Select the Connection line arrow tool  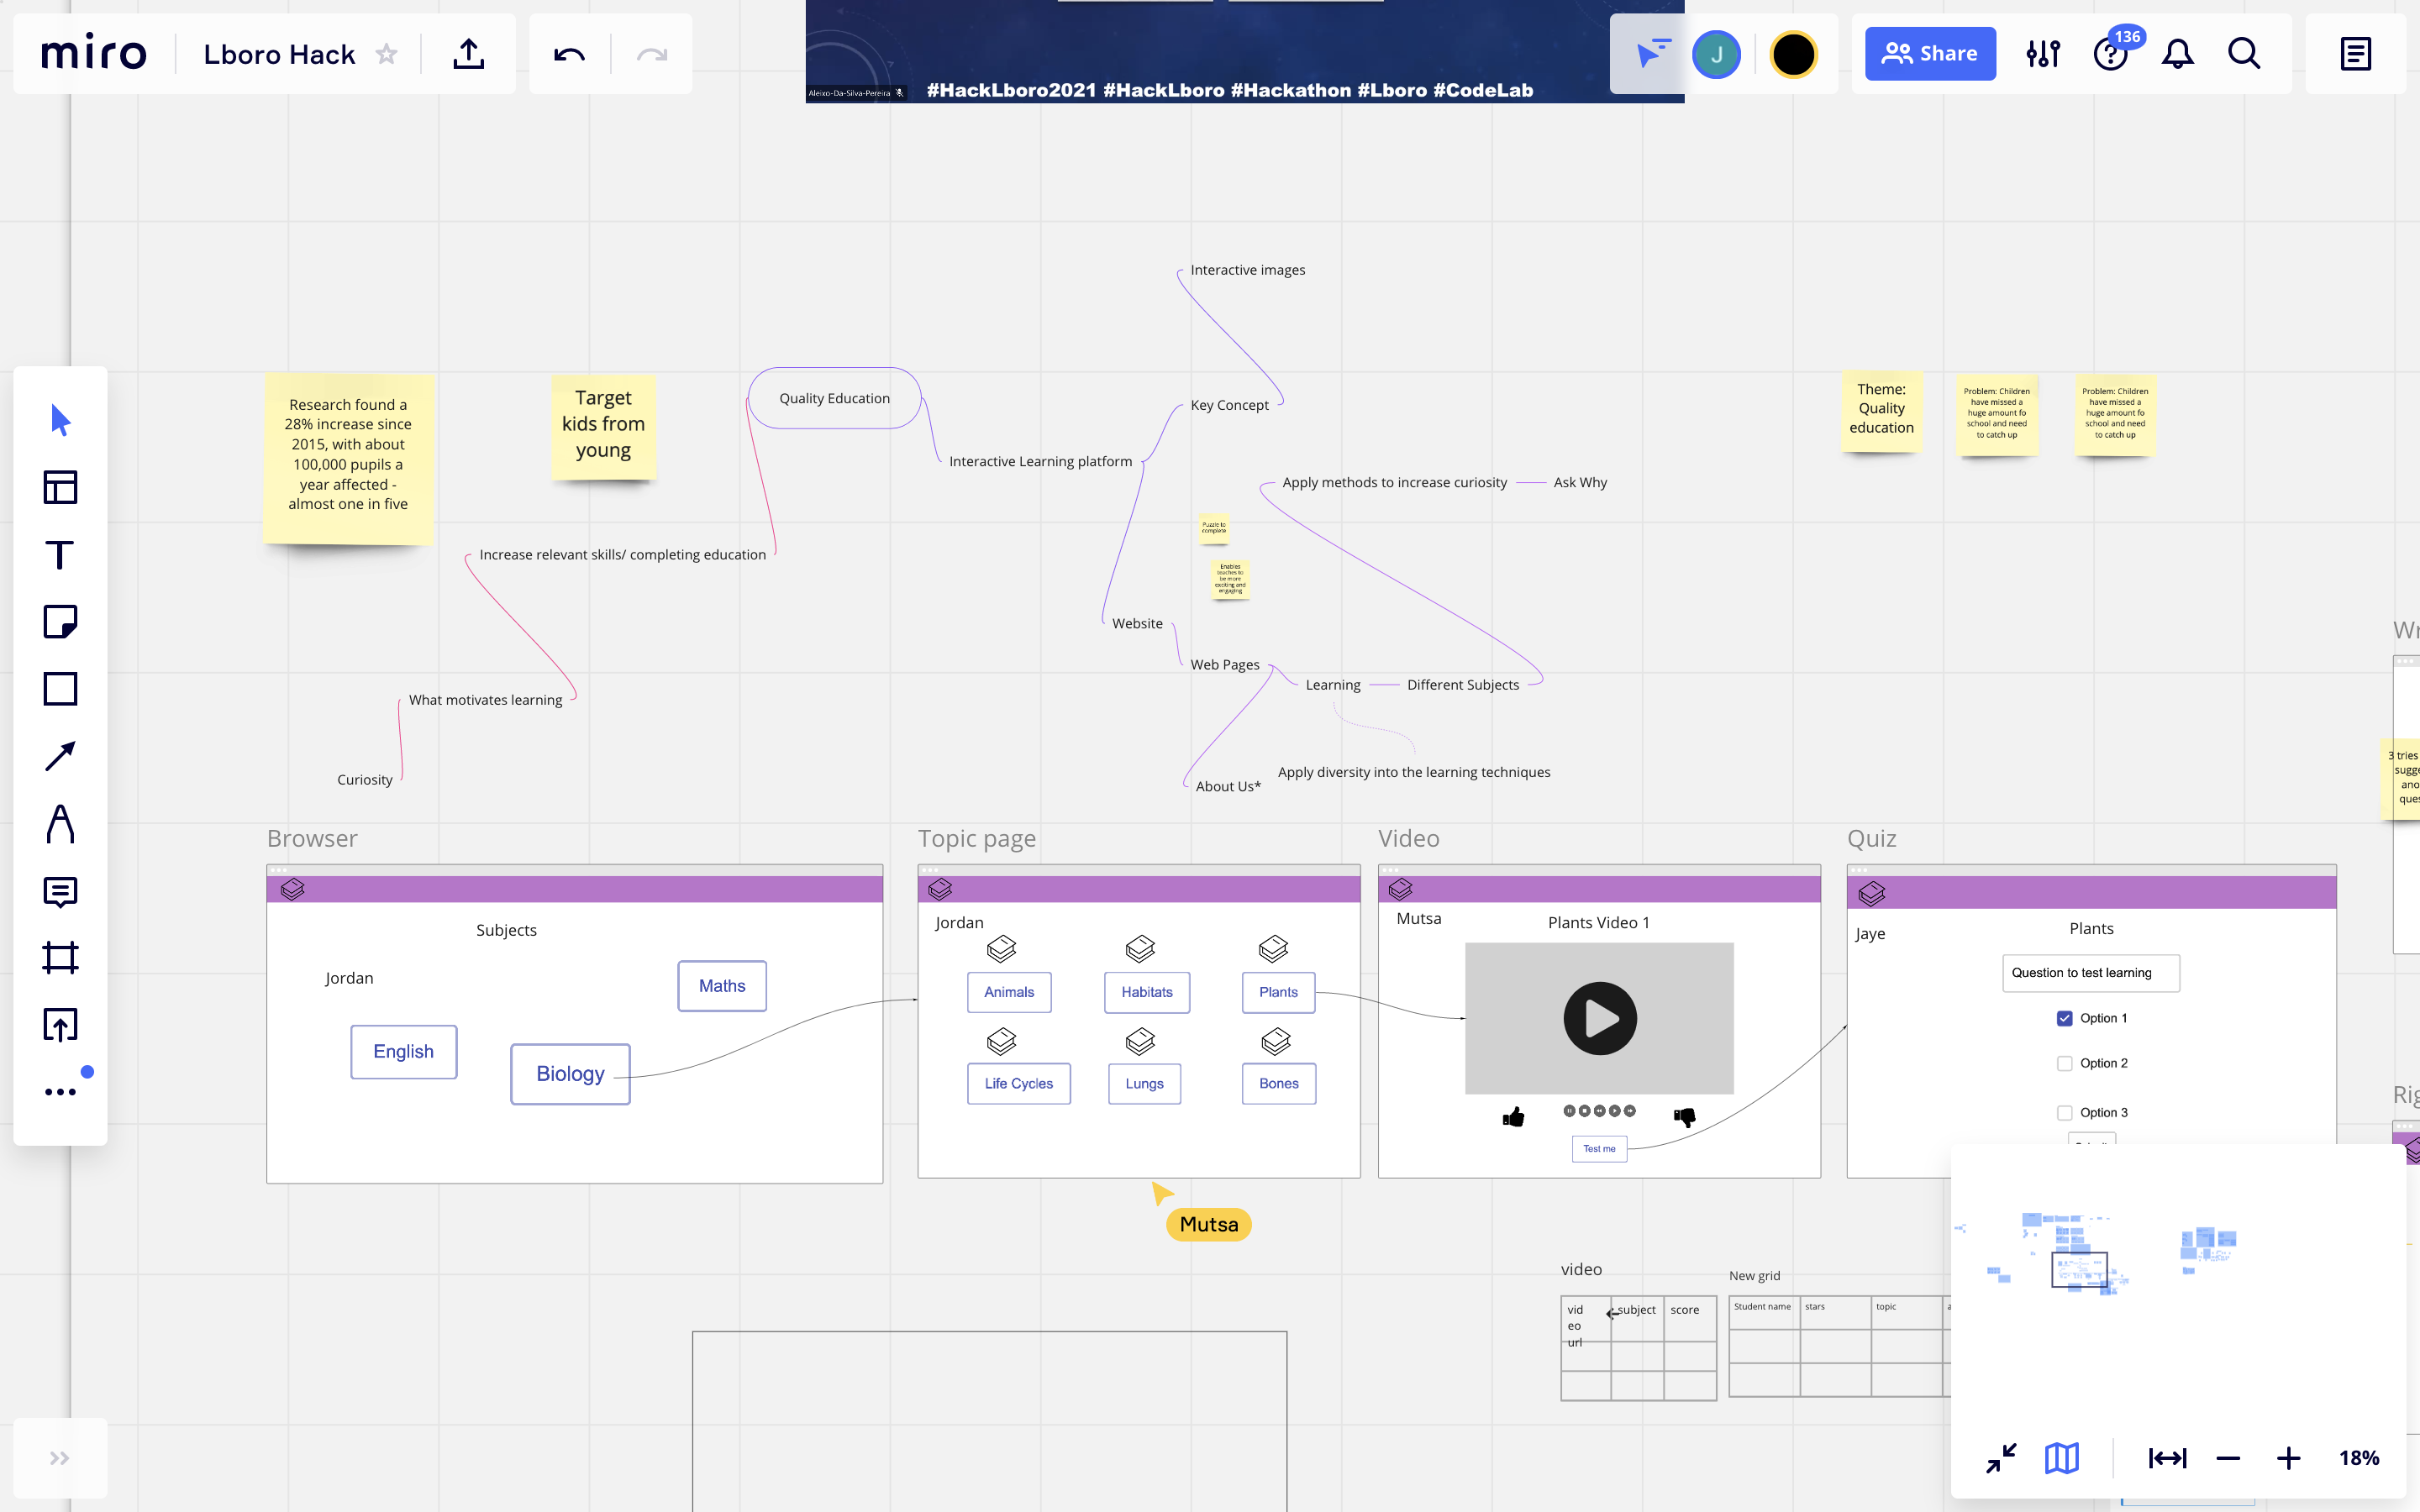(60, 756)
